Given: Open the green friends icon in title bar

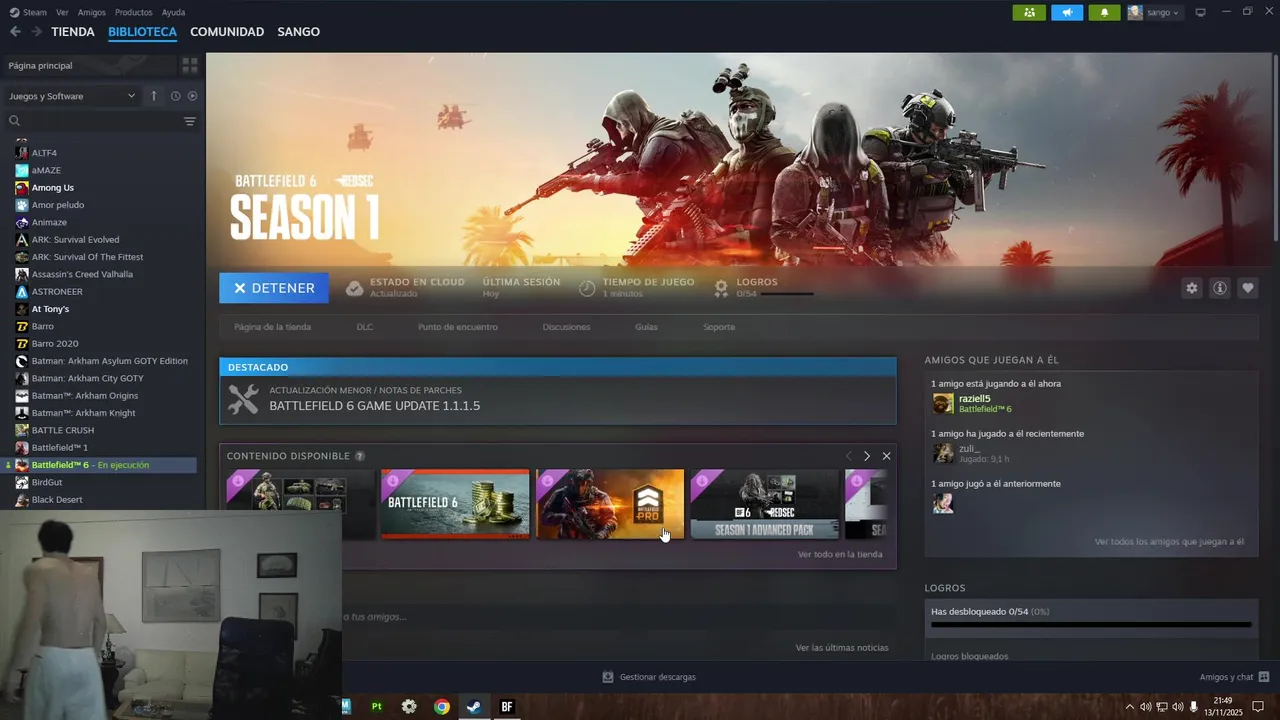Looking at the screenshot, I should pos(1029,12).
